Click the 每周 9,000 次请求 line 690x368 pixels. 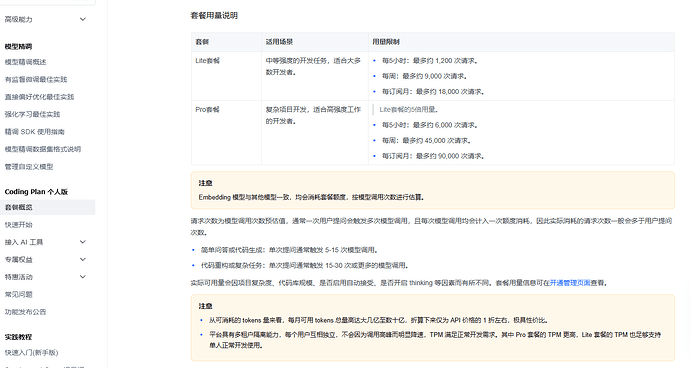[425, 76]
